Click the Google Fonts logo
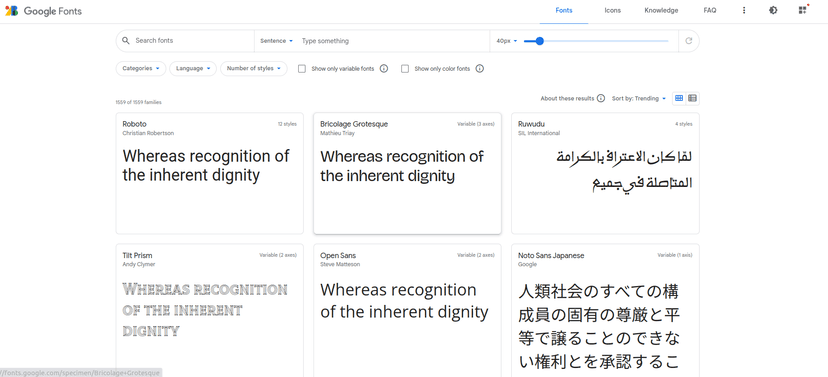The height and width of the screenshot is (377, 828). tap(43, 11)
